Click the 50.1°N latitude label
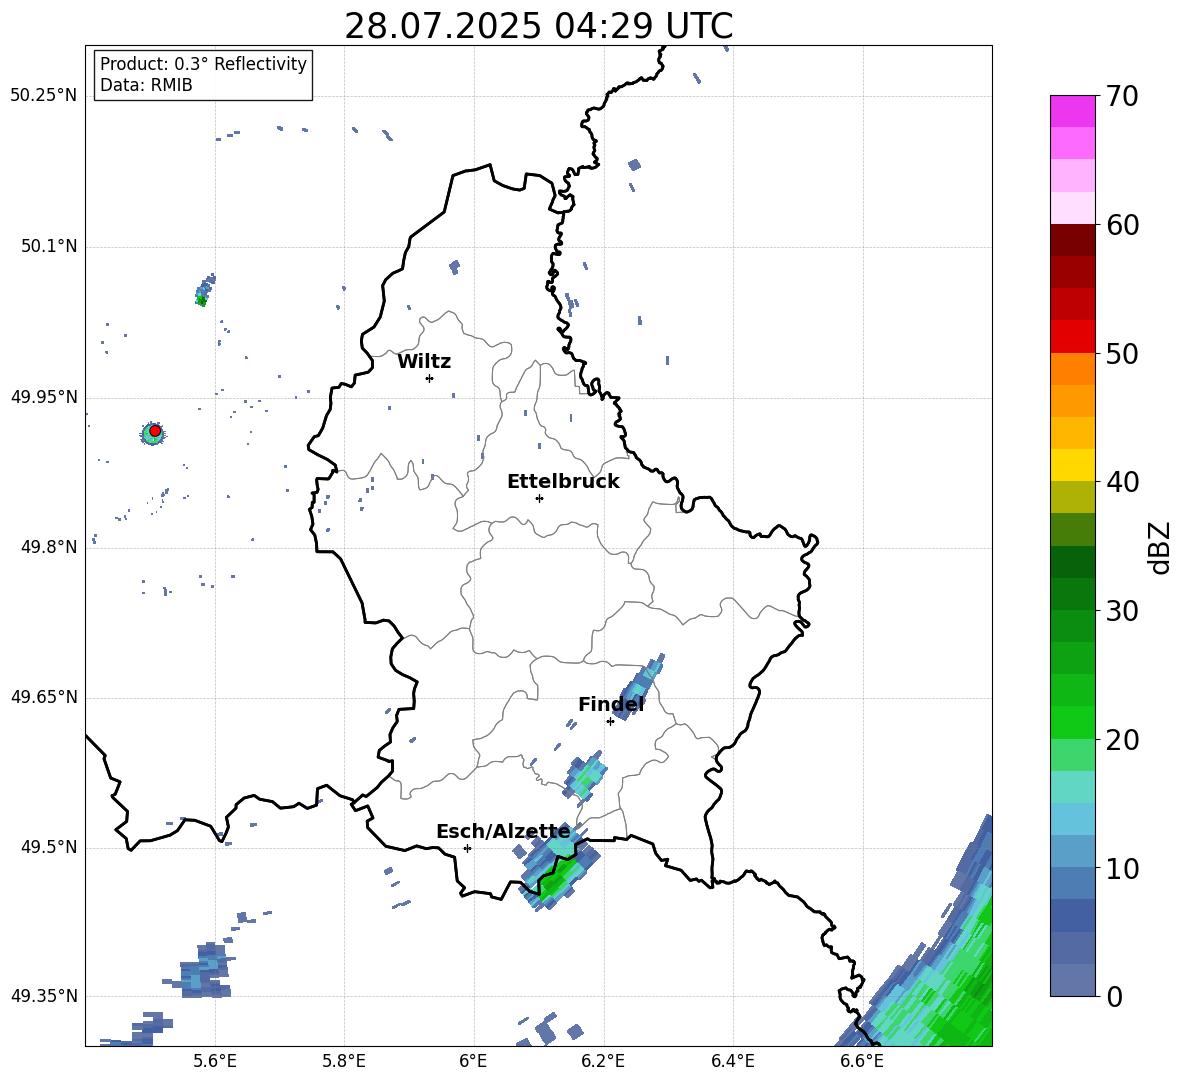 pos(49,247)
